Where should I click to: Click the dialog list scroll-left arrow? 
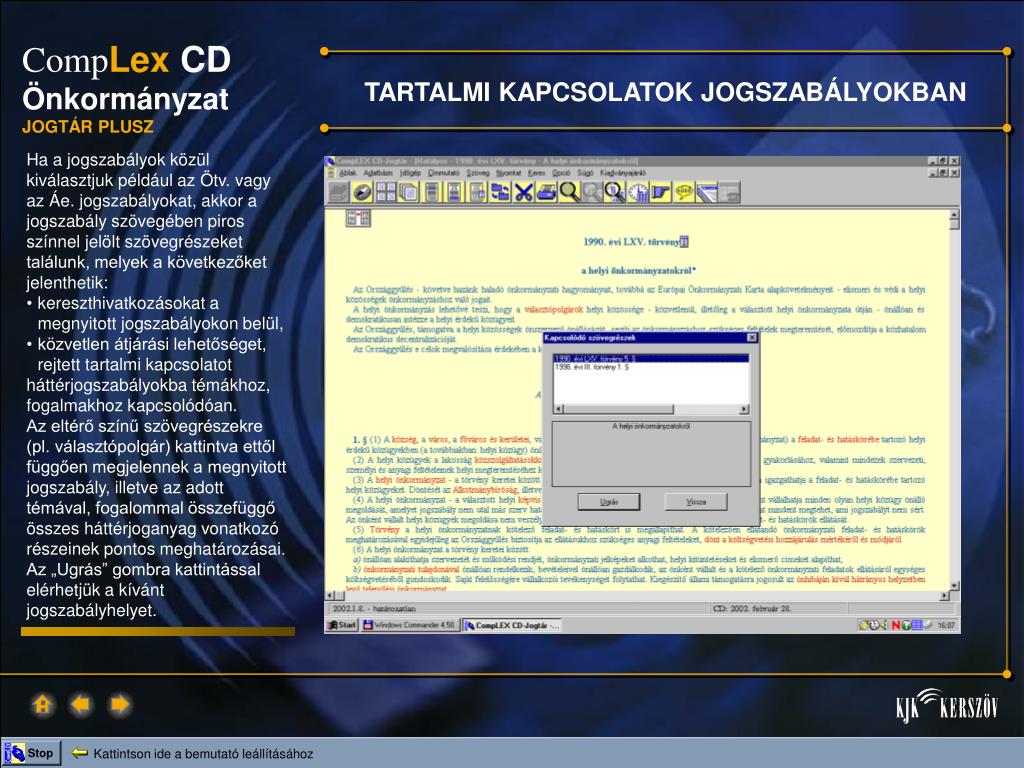558,409
